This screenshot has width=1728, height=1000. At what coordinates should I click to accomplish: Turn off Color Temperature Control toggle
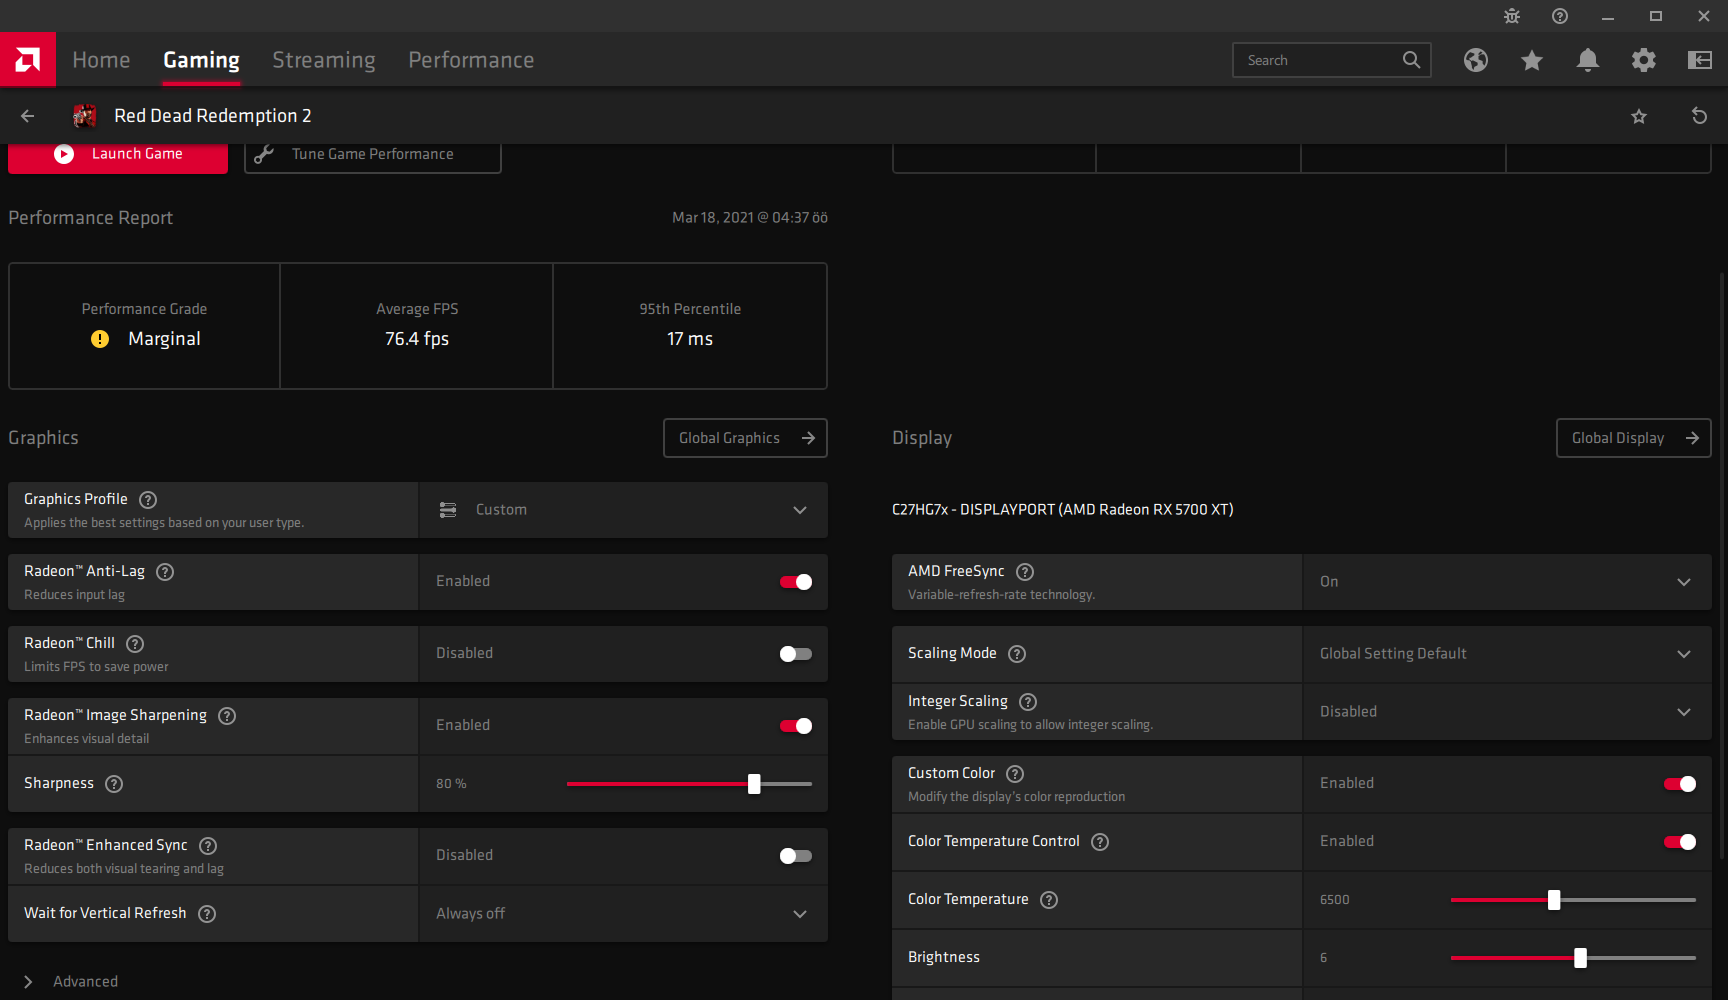click(x=1680, y=842)
